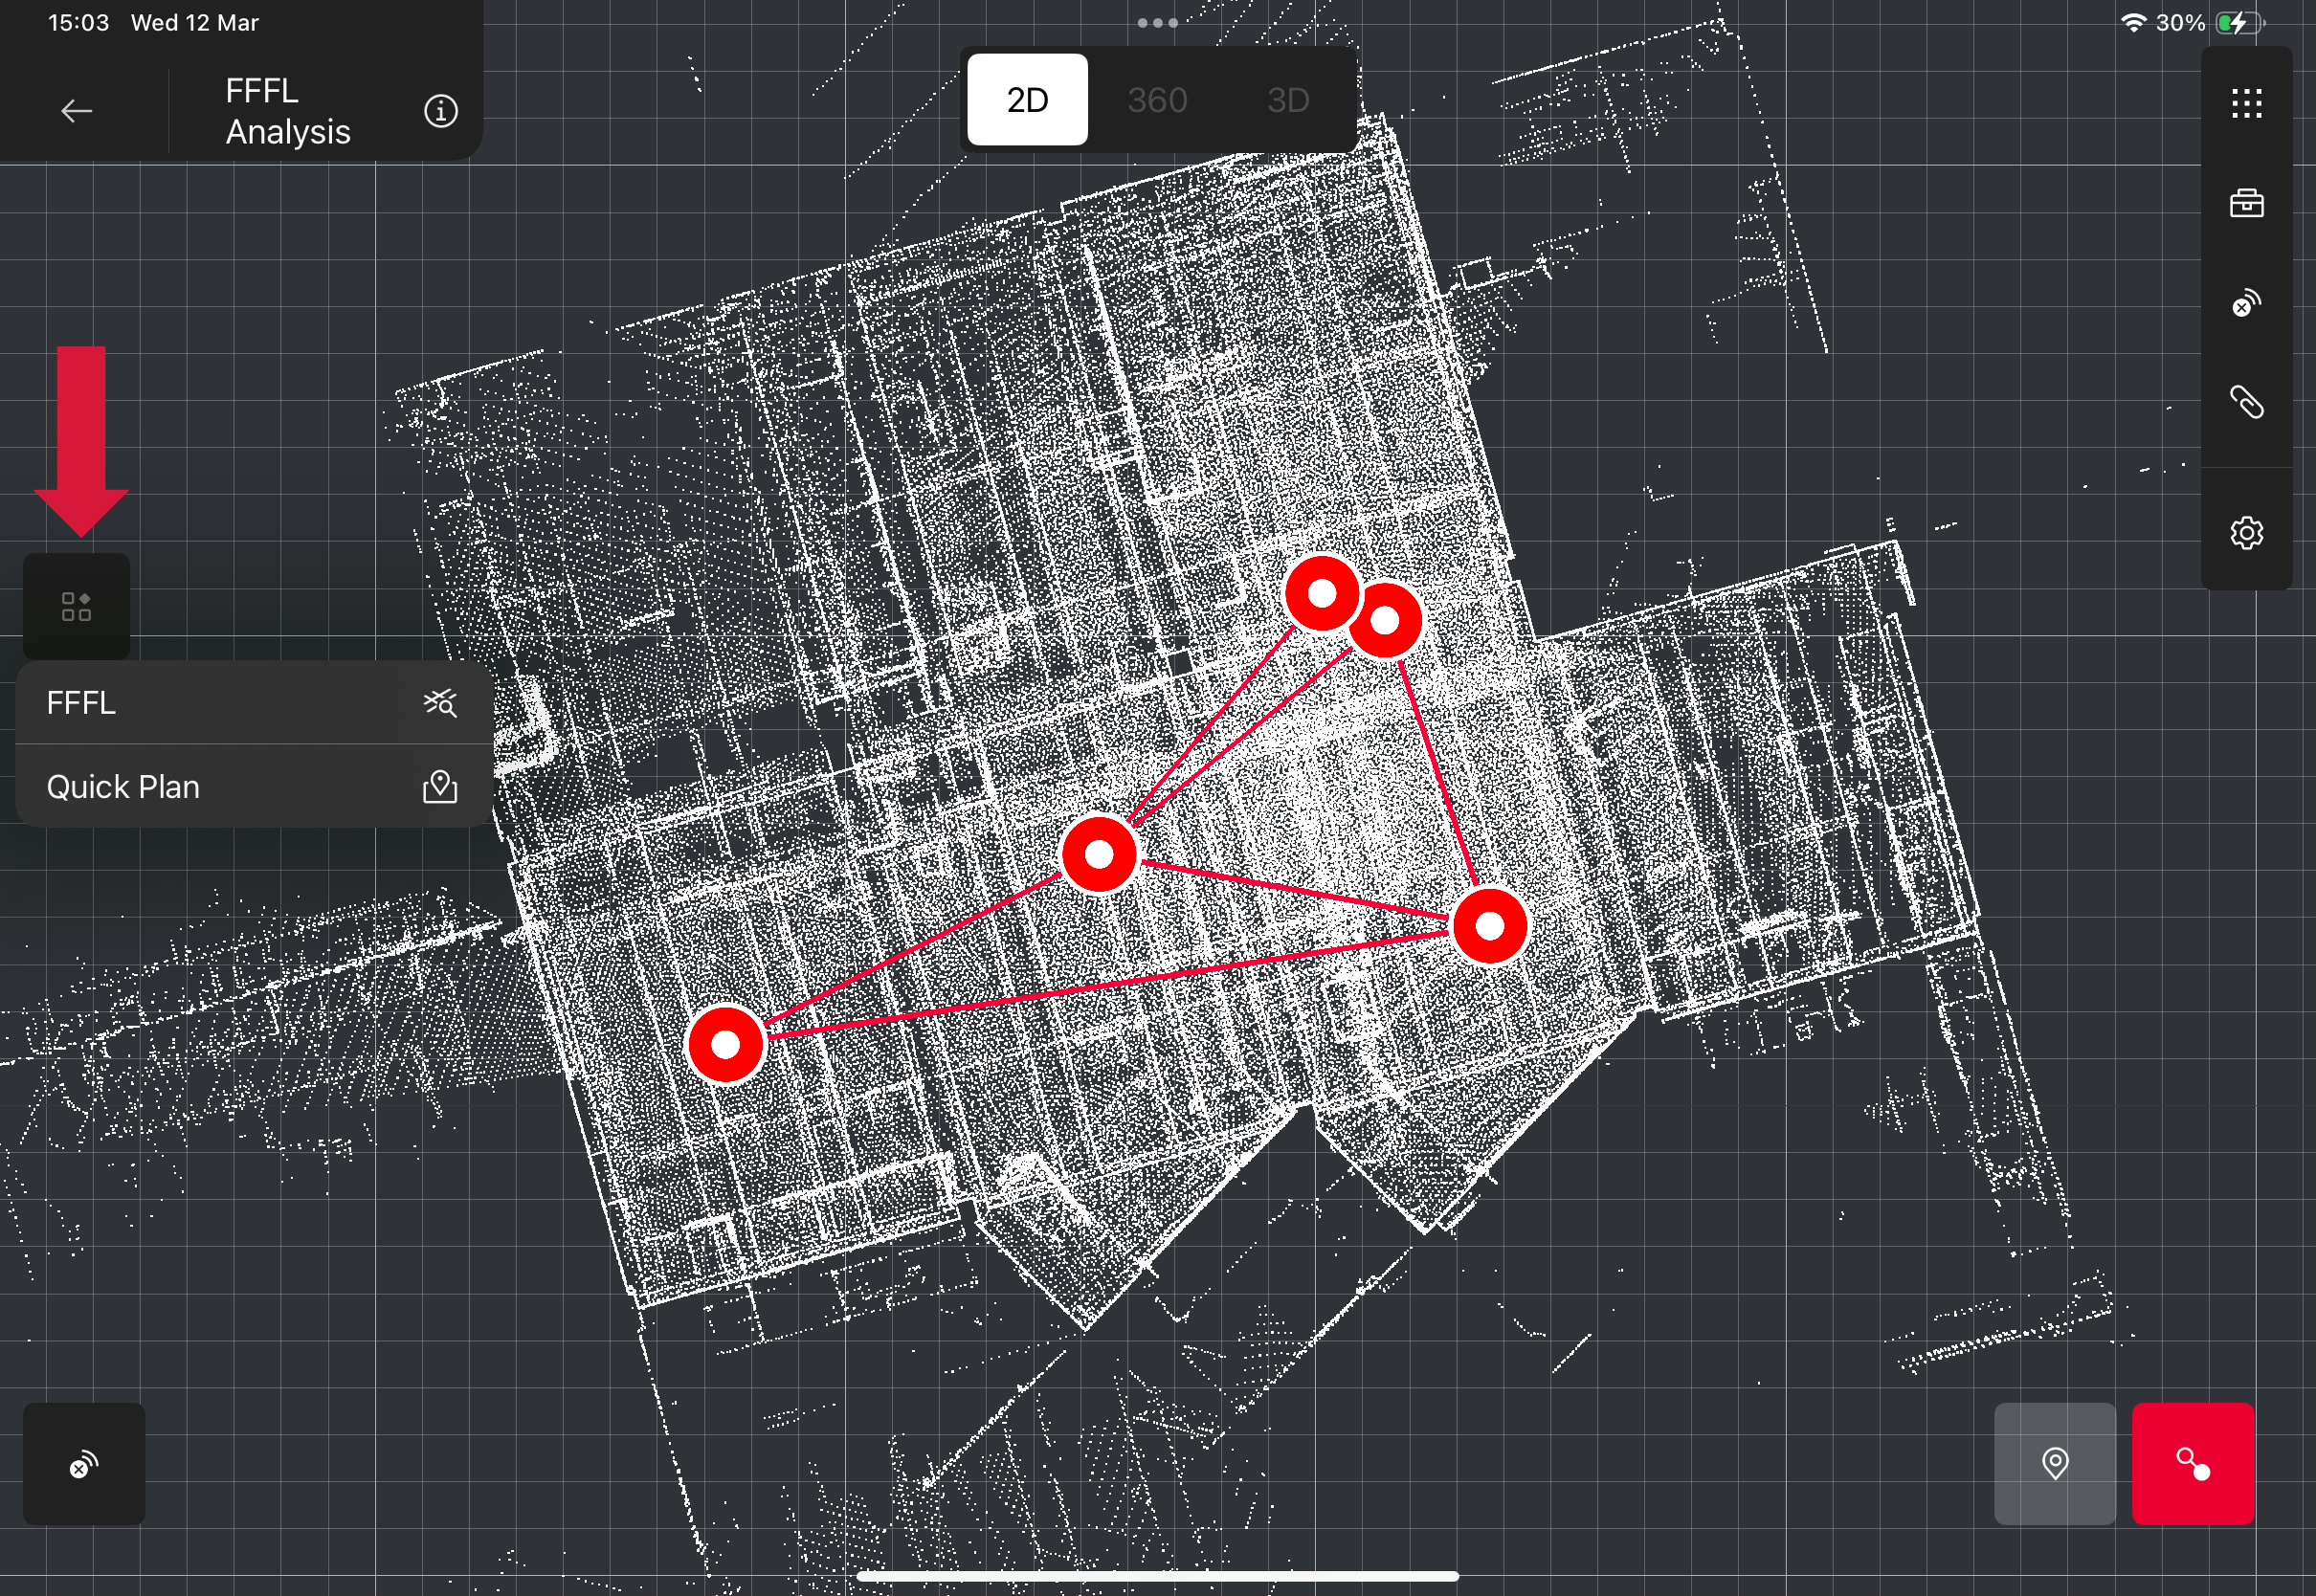Choose Quick Plan from the layer menu

150,787
